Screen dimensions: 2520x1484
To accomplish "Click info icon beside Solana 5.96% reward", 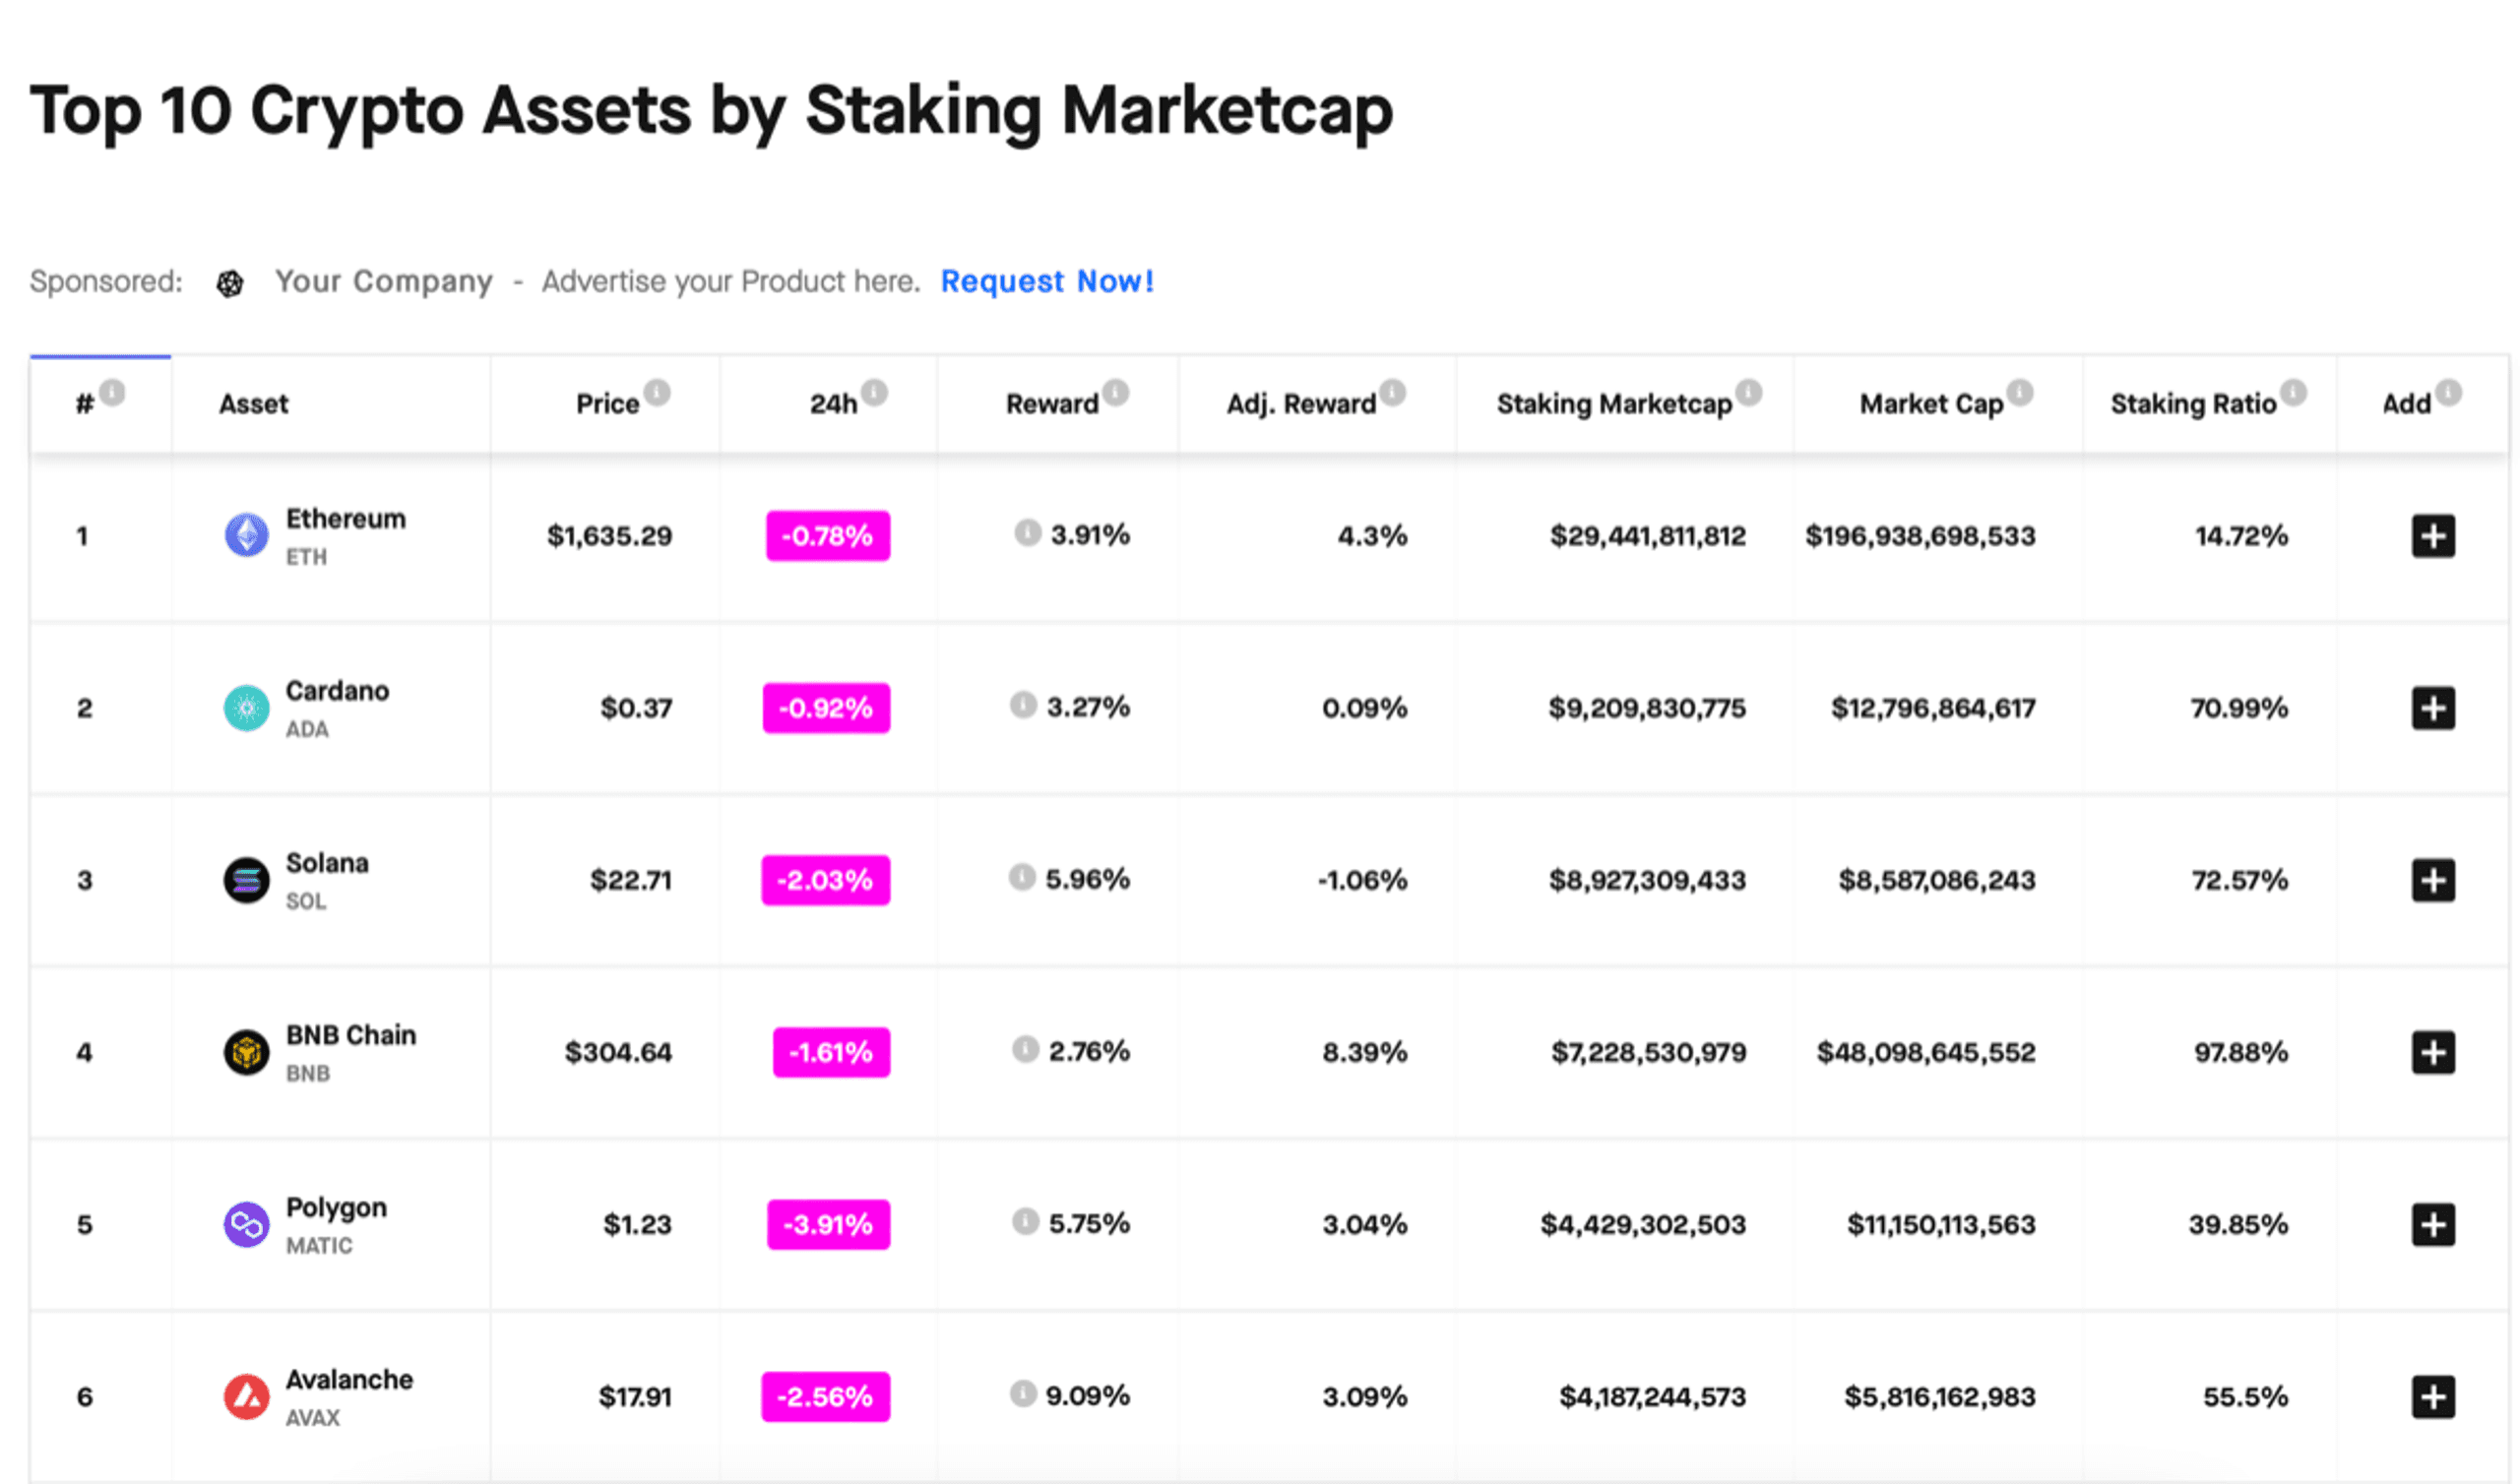I will [x=1022, y=877].
